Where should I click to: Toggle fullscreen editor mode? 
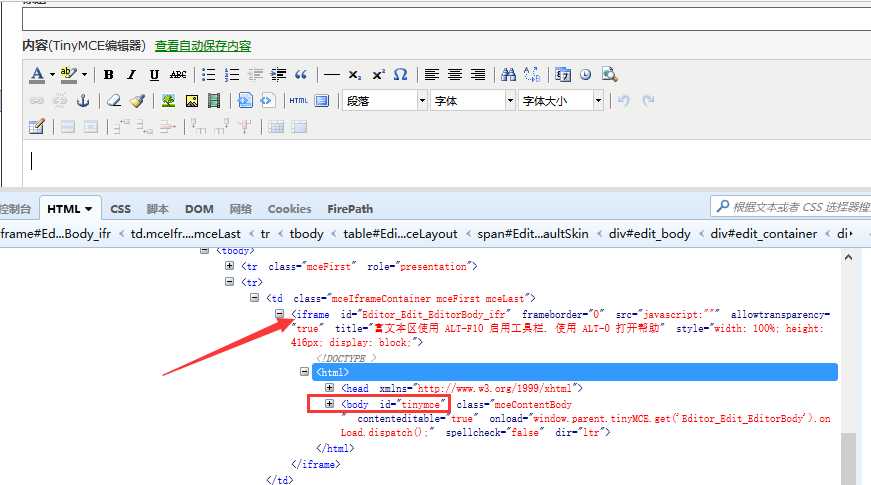(x=322, y=101)
